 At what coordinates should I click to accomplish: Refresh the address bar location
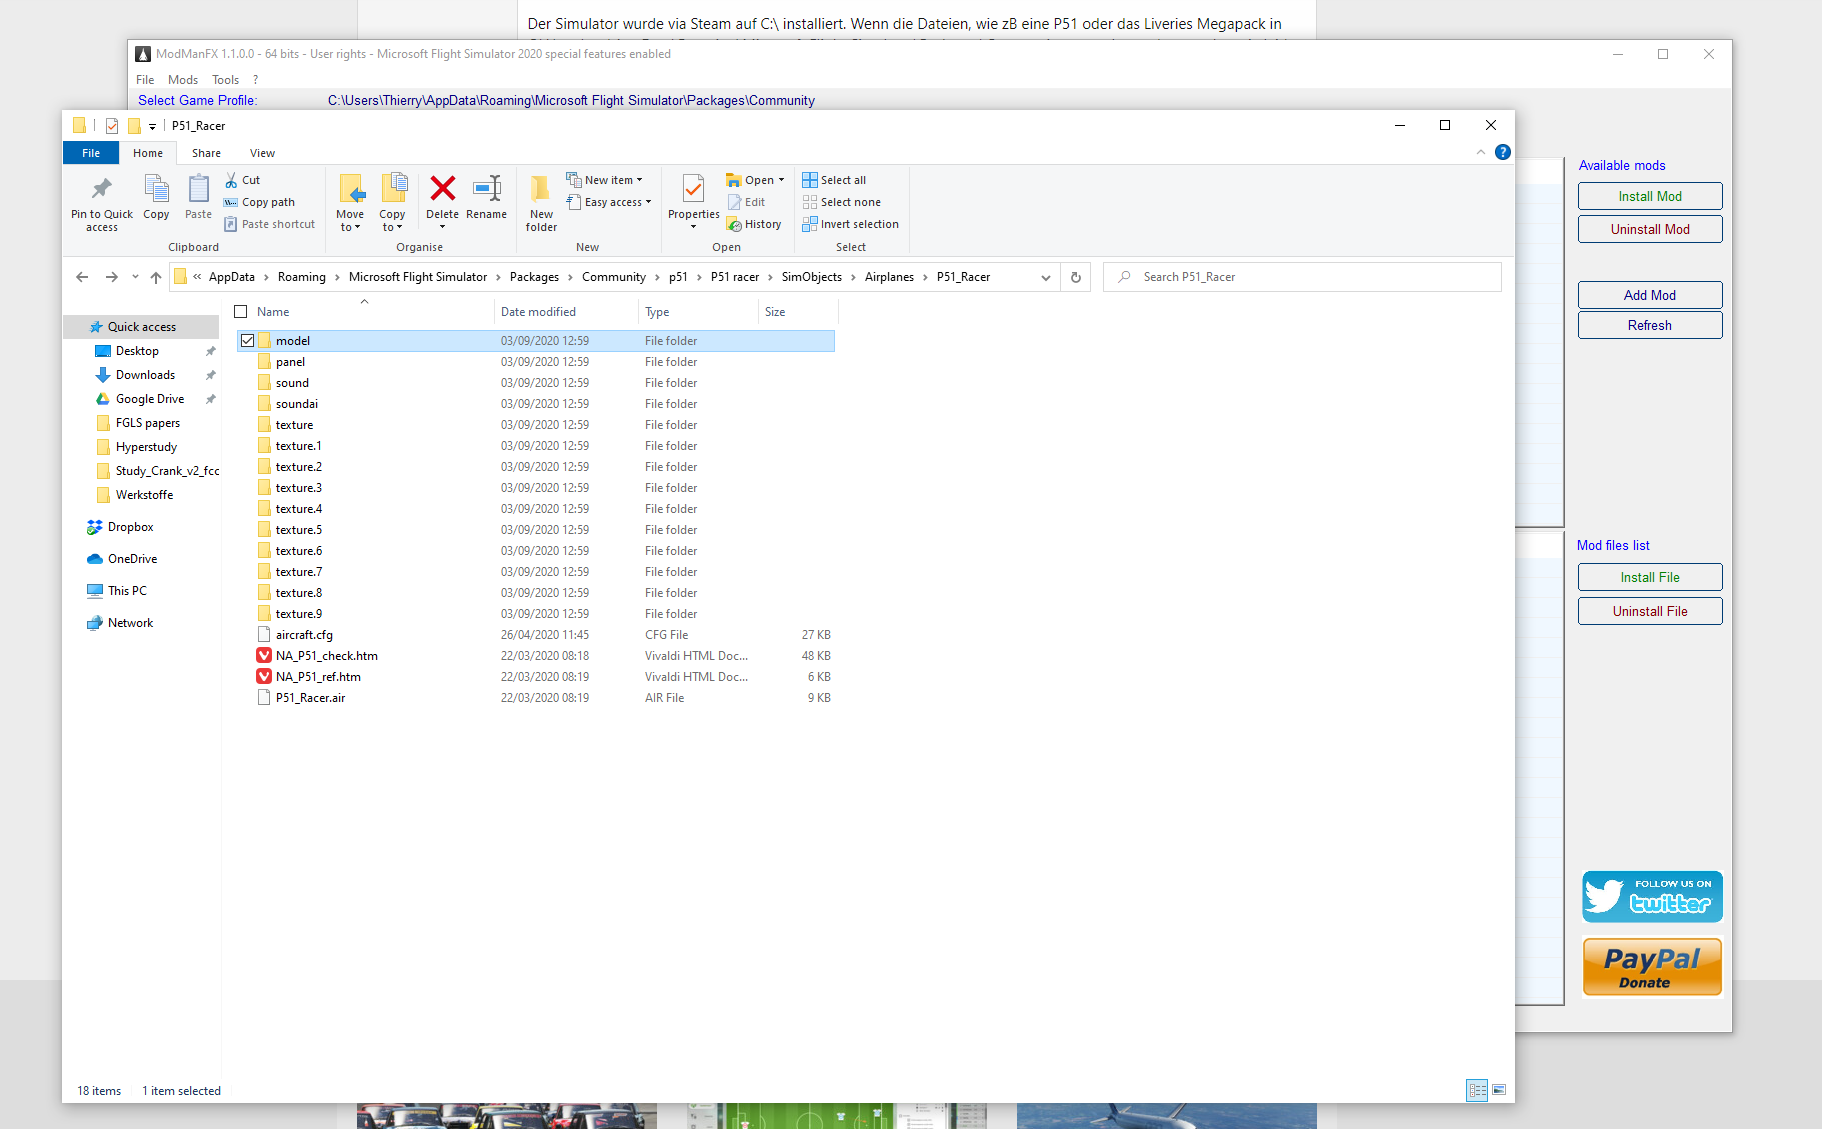1076,277
